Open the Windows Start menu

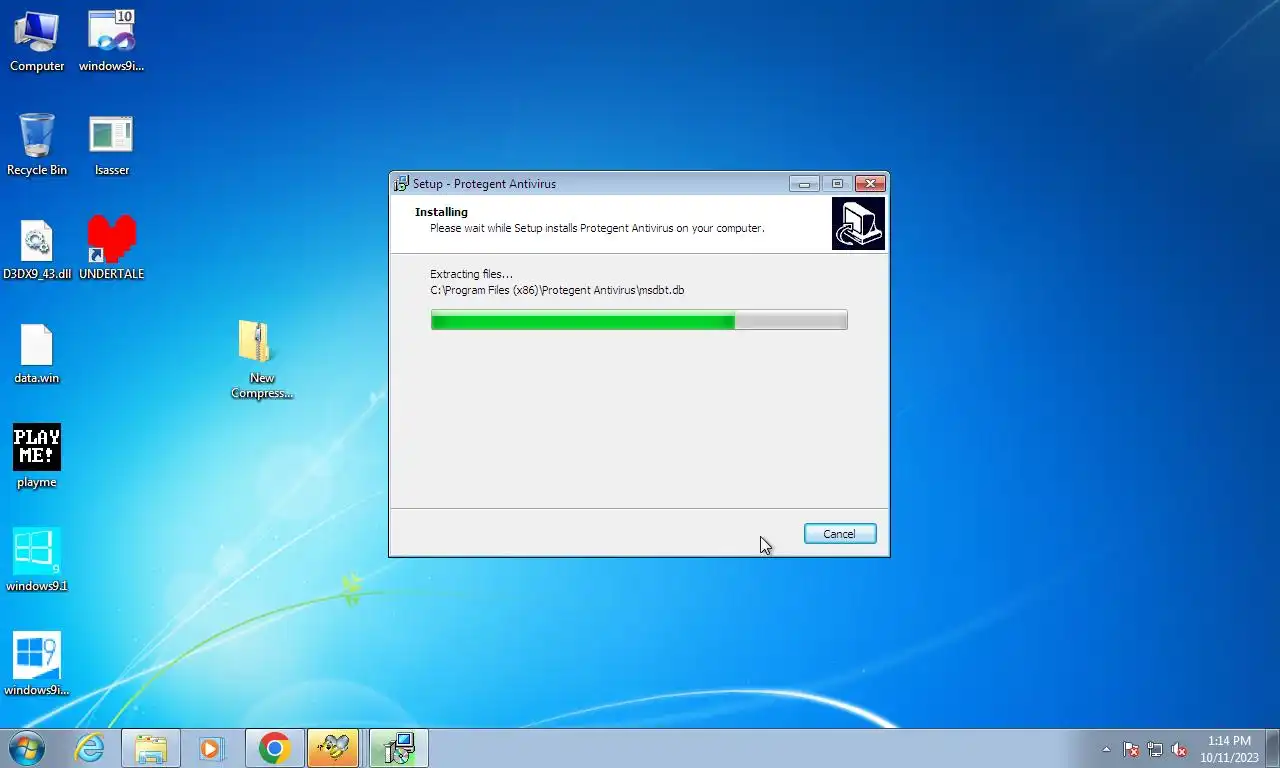[25, 748]
